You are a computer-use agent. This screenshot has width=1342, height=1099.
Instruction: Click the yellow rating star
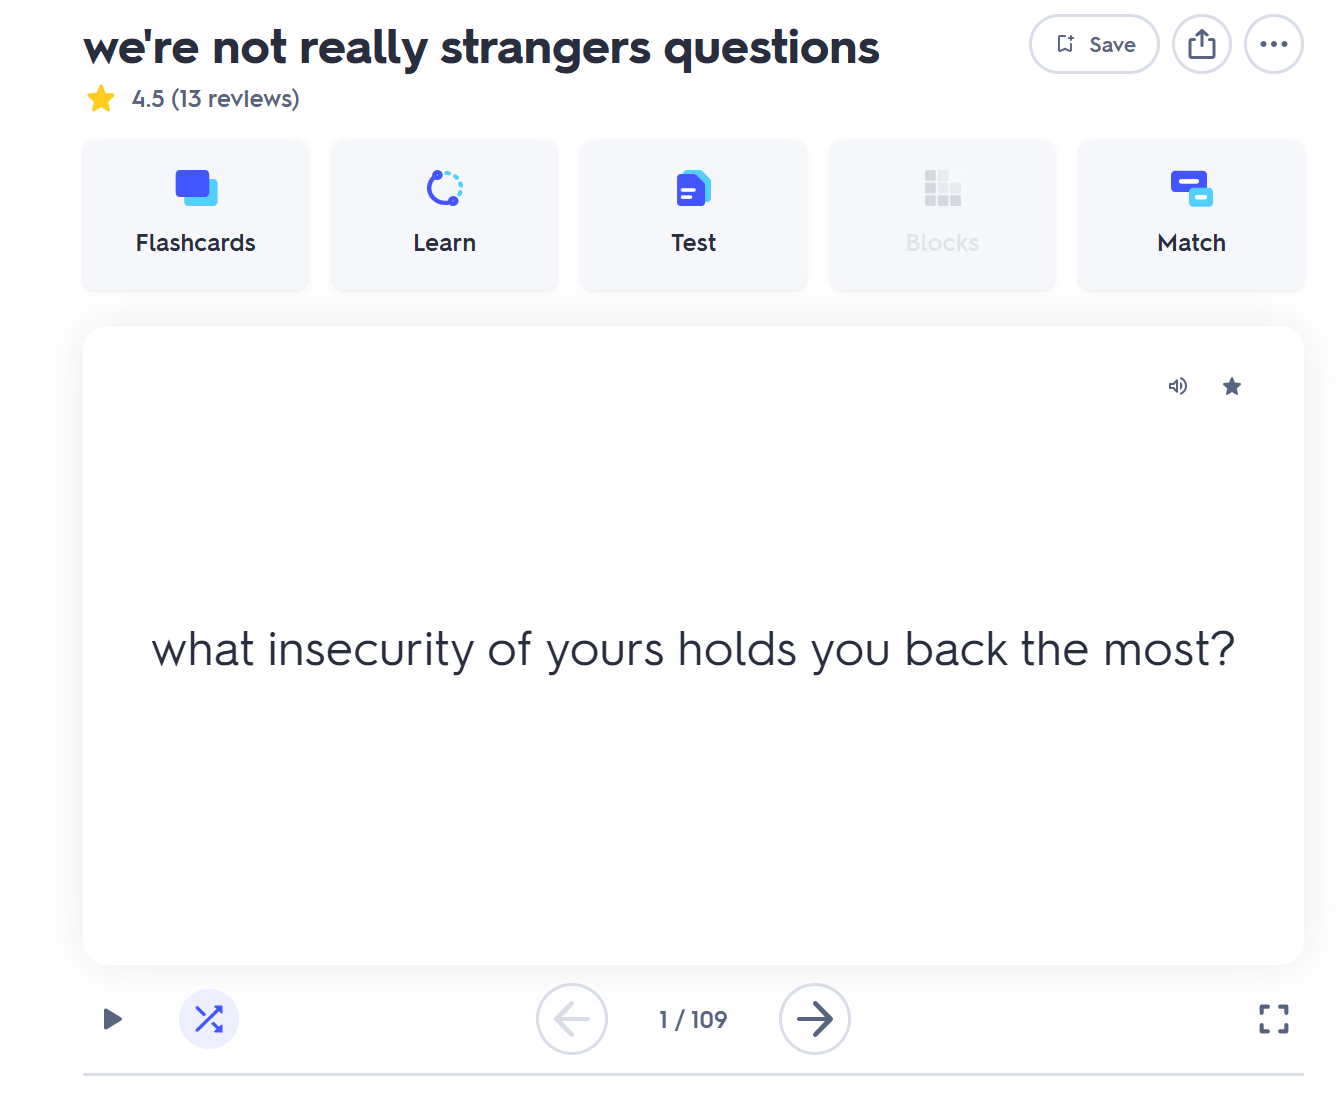pos(101,99)
